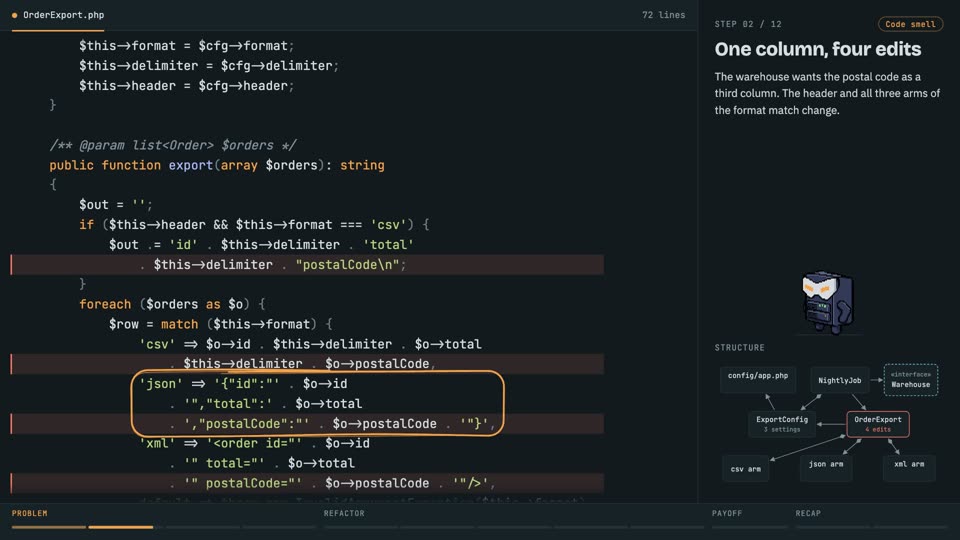Click the '72 lines' counter

tap(663, 15)
